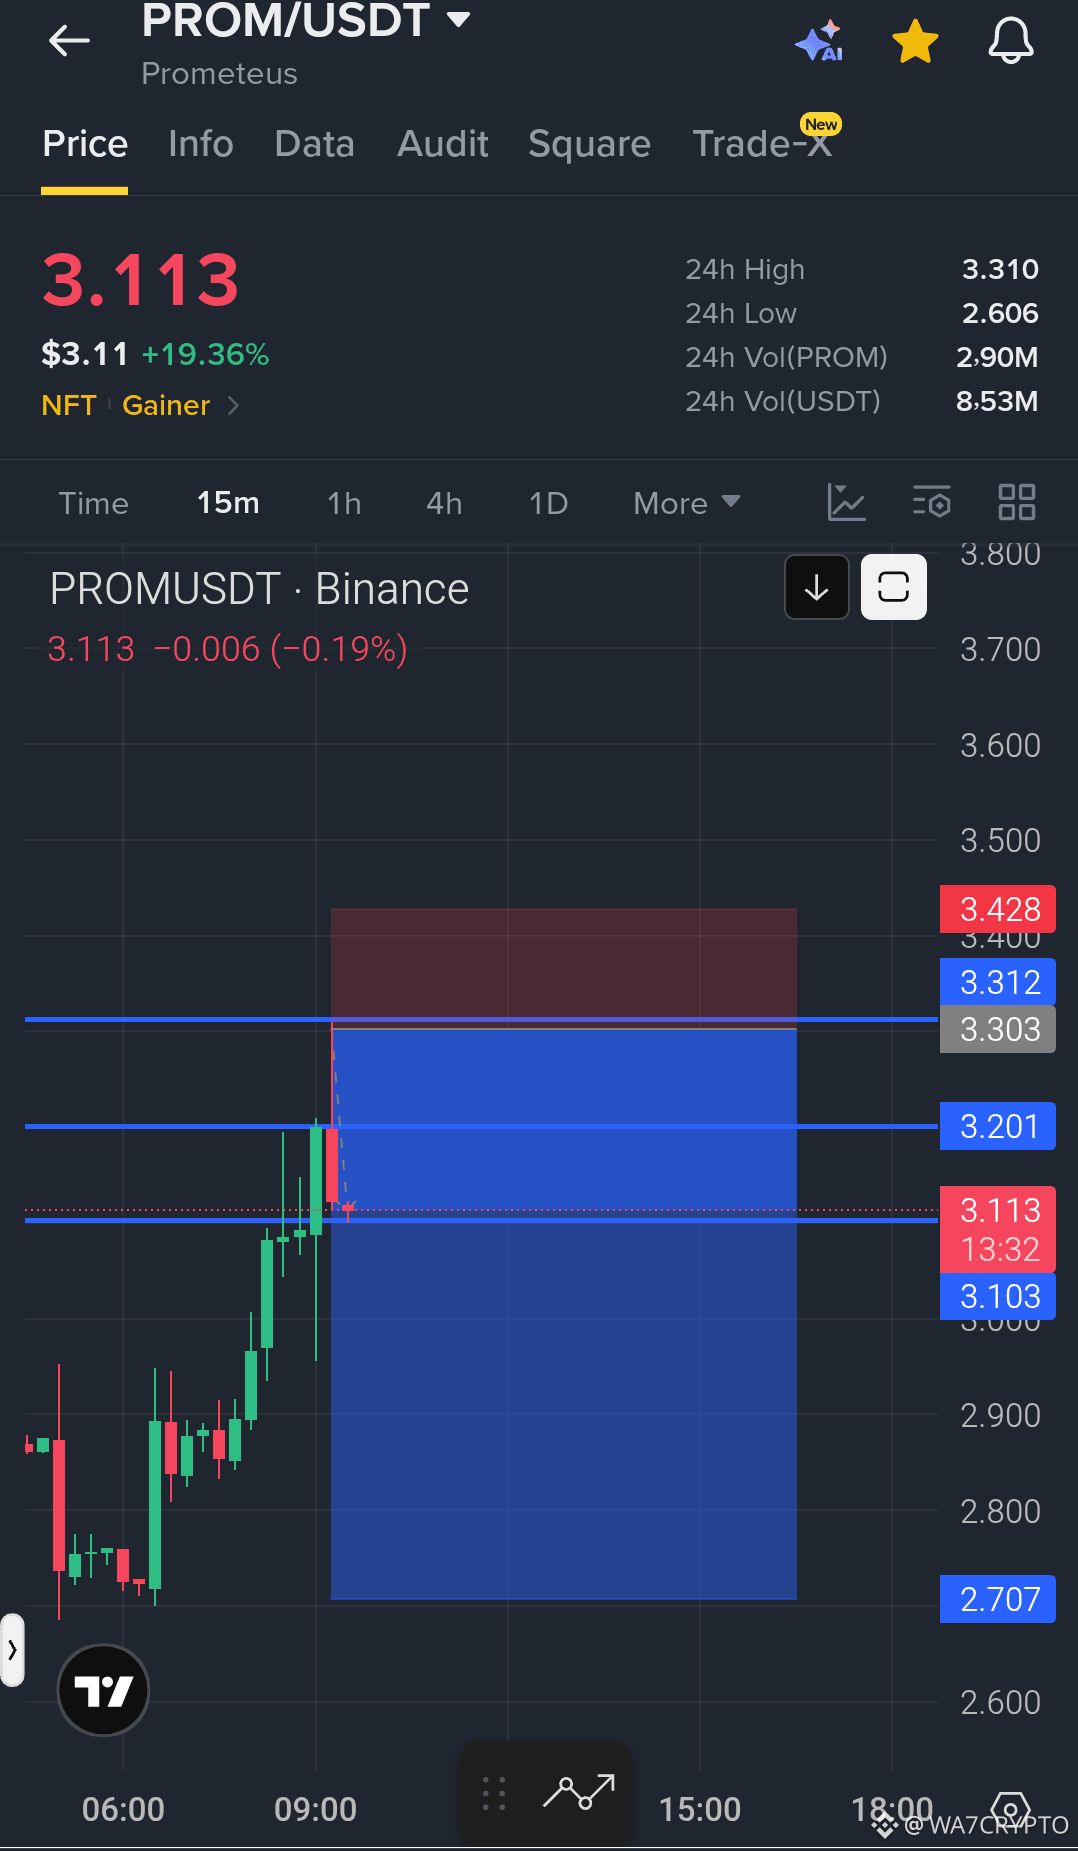Switch to the Price tab
Image resolution: width=1078 pixels, height=1851 pixels.
(85, 144)
